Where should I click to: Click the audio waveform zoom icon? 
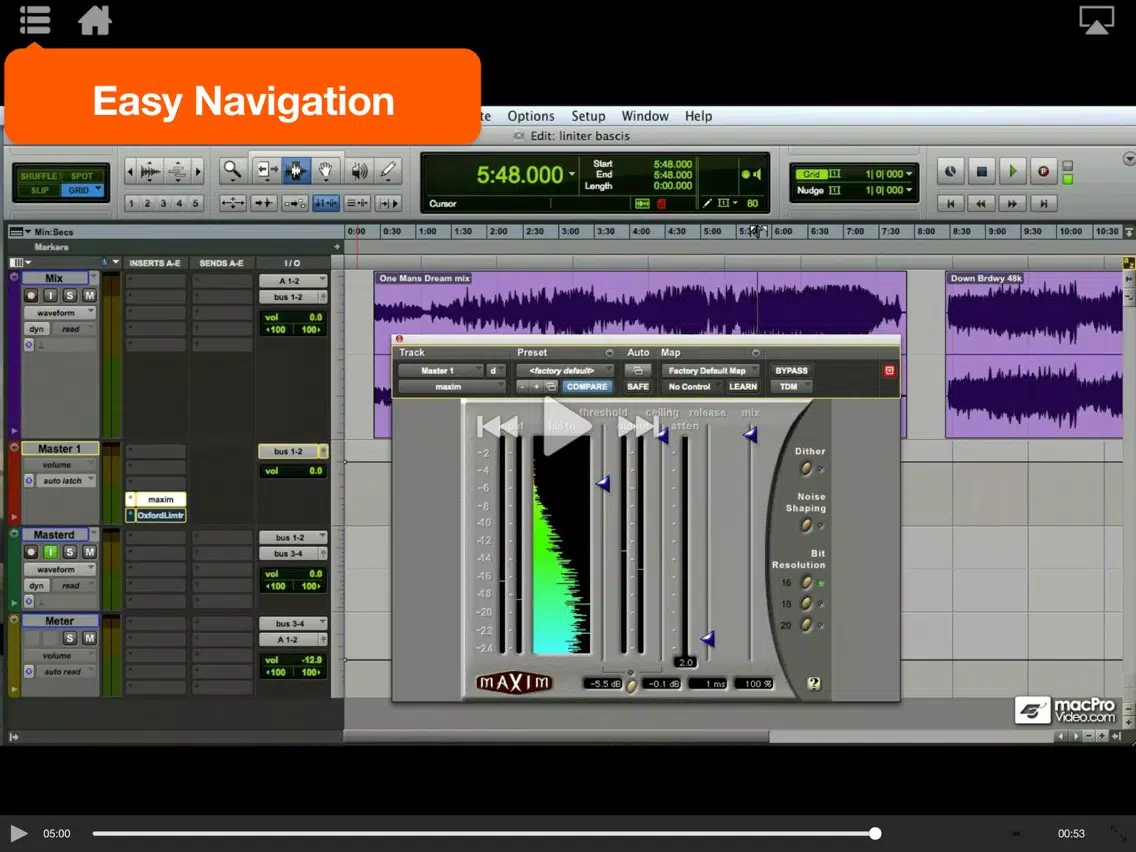tap(151, 172)
